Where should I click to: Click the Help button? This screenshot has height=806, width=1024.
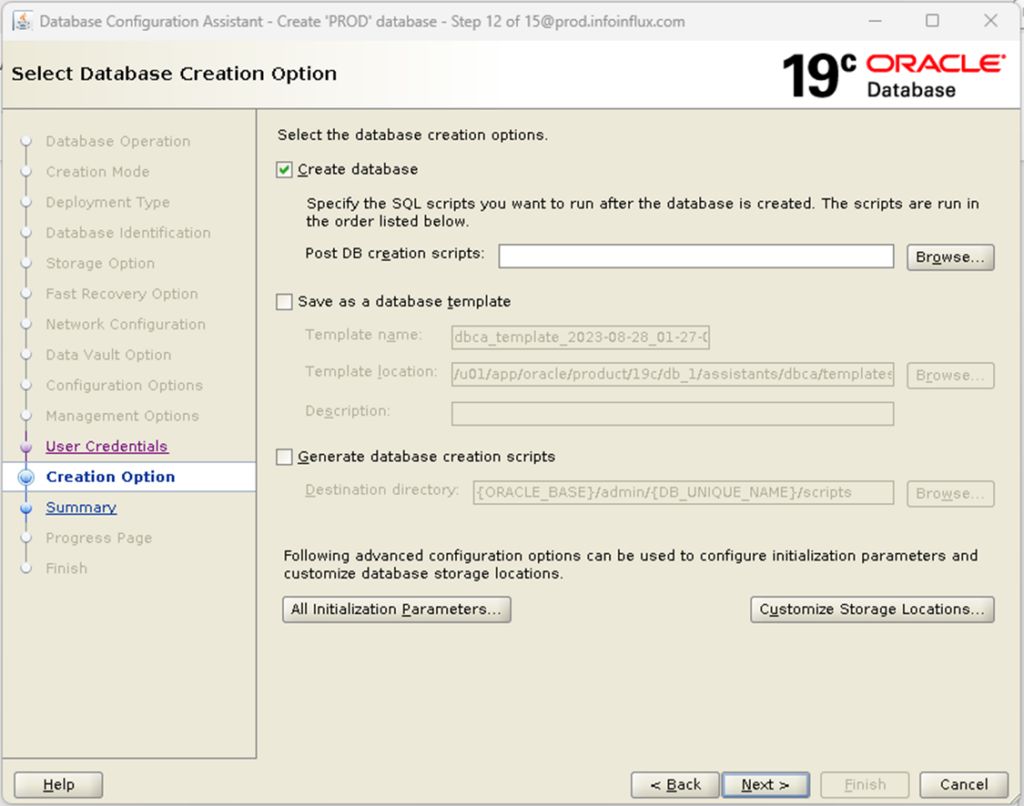pos(57,784)
